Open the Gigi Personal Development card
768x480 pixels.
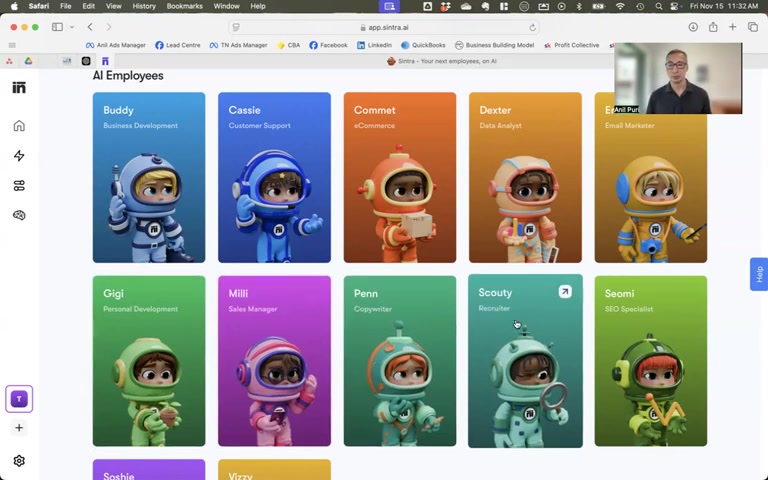149,361
